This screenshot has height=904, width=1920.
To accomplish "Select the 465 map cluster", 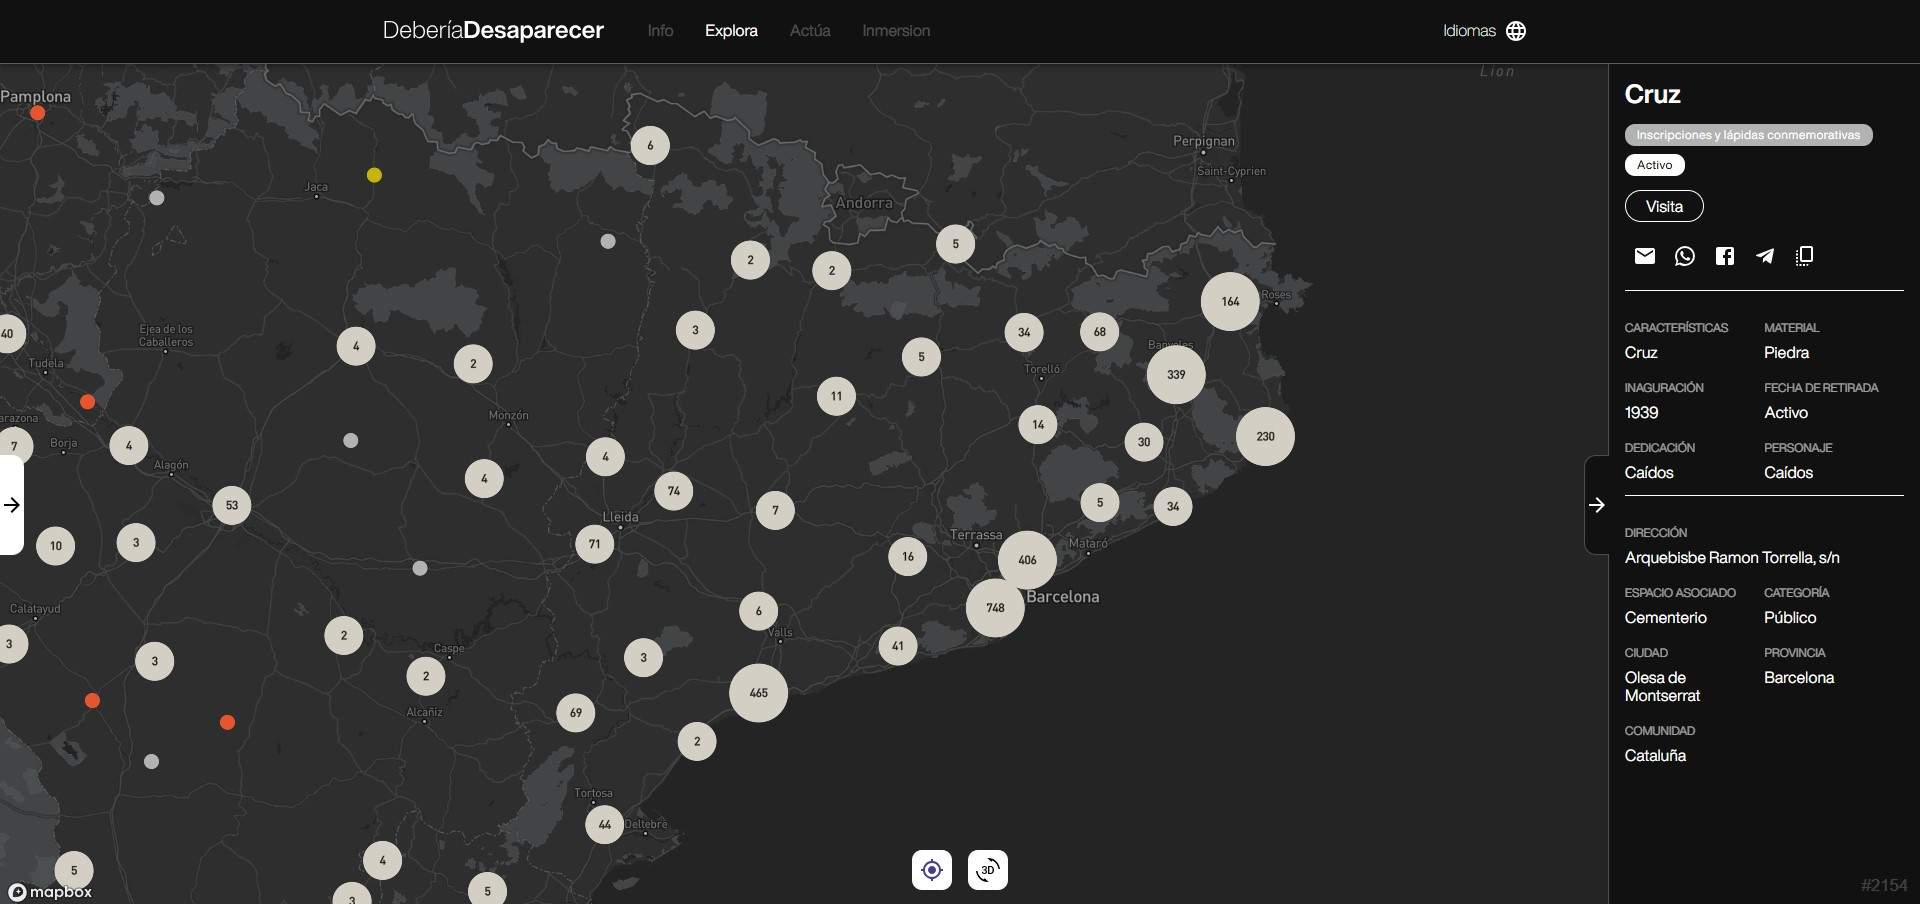I will pos(758,693).
